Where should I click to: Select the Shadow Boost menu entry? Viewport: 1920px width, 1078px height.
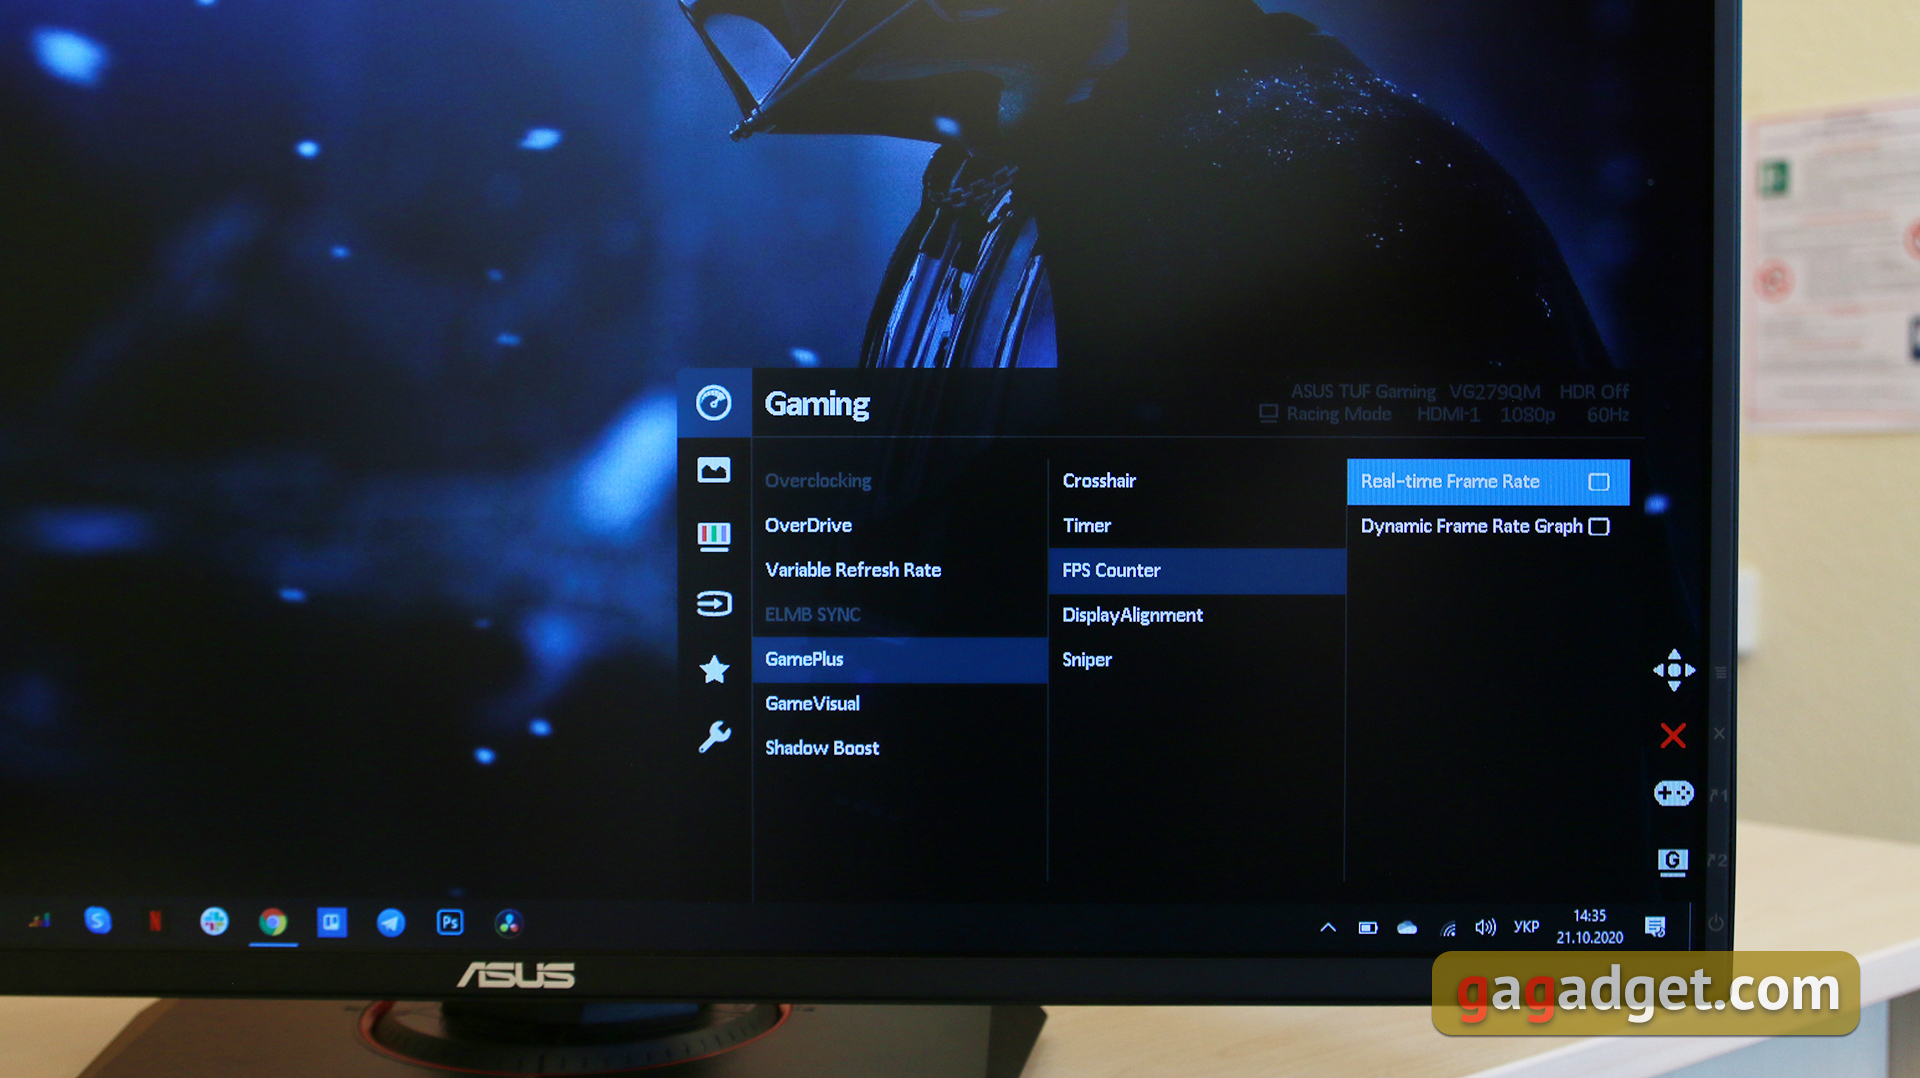point(899,748)
